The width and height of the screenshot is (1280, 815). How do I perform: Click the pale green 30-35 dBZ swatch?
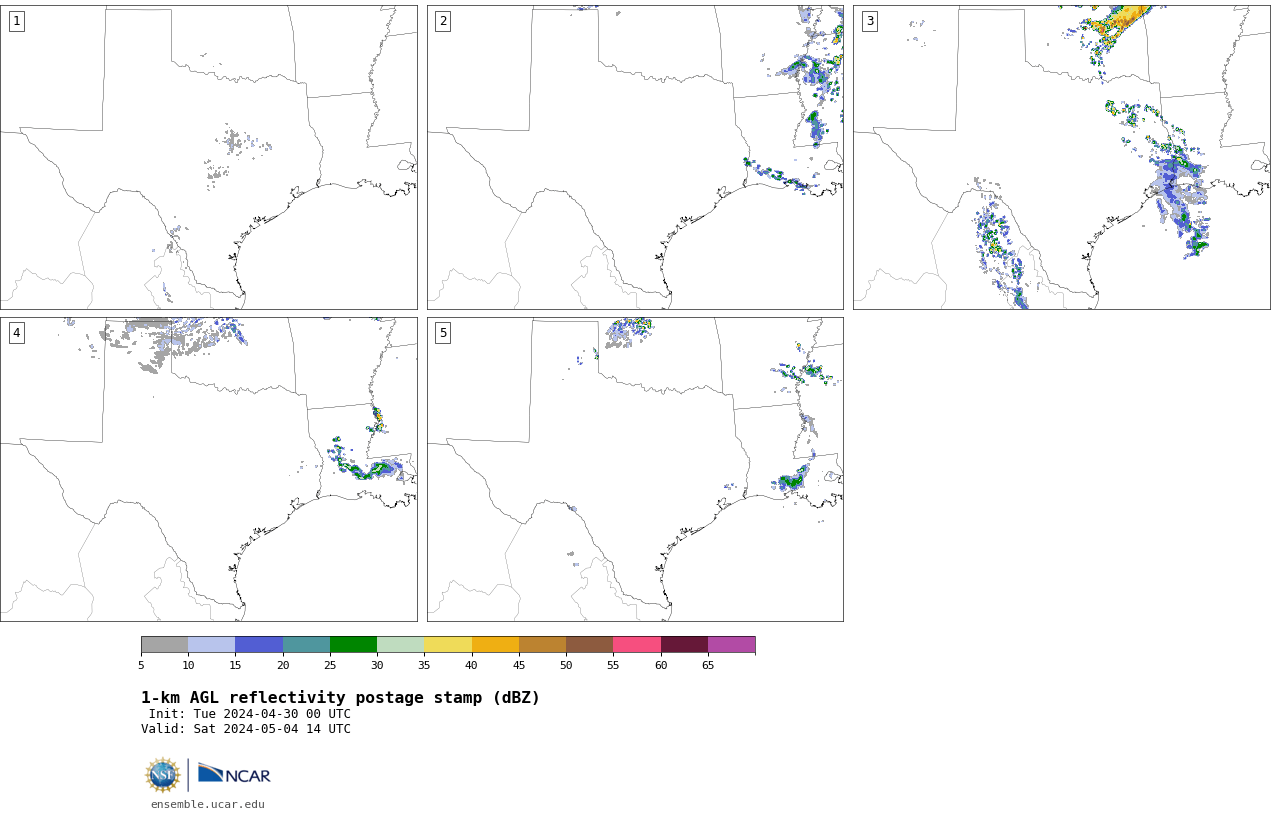coord(401,644)
